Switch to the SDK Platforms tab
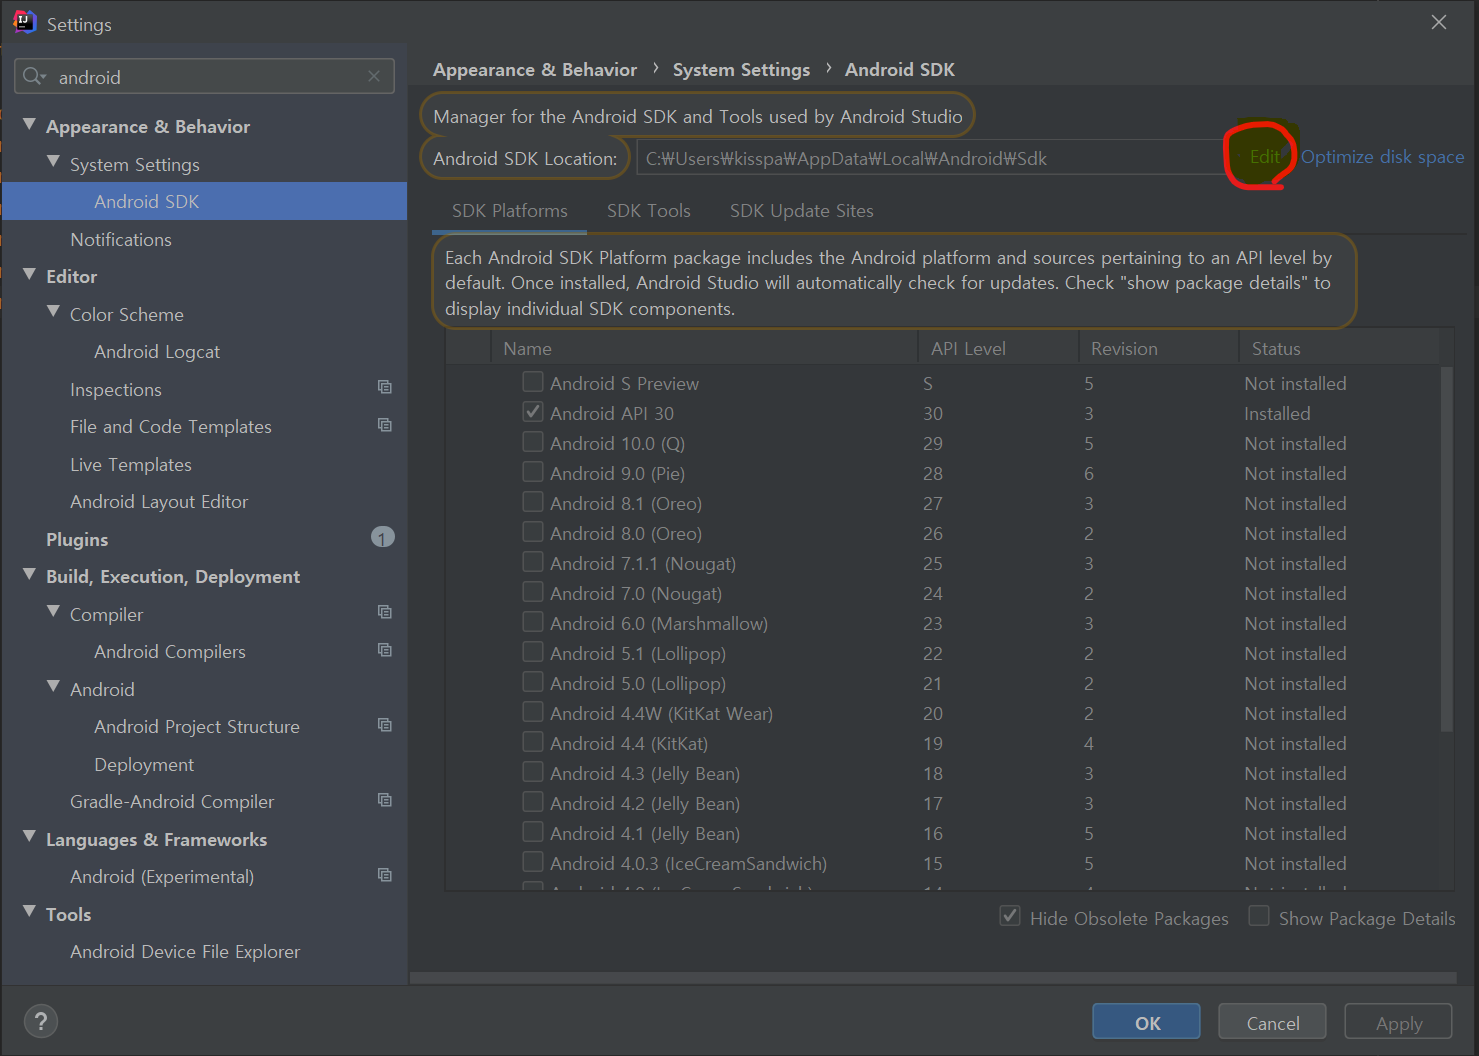1479x1056 pixels. click(x=509, y=211)
